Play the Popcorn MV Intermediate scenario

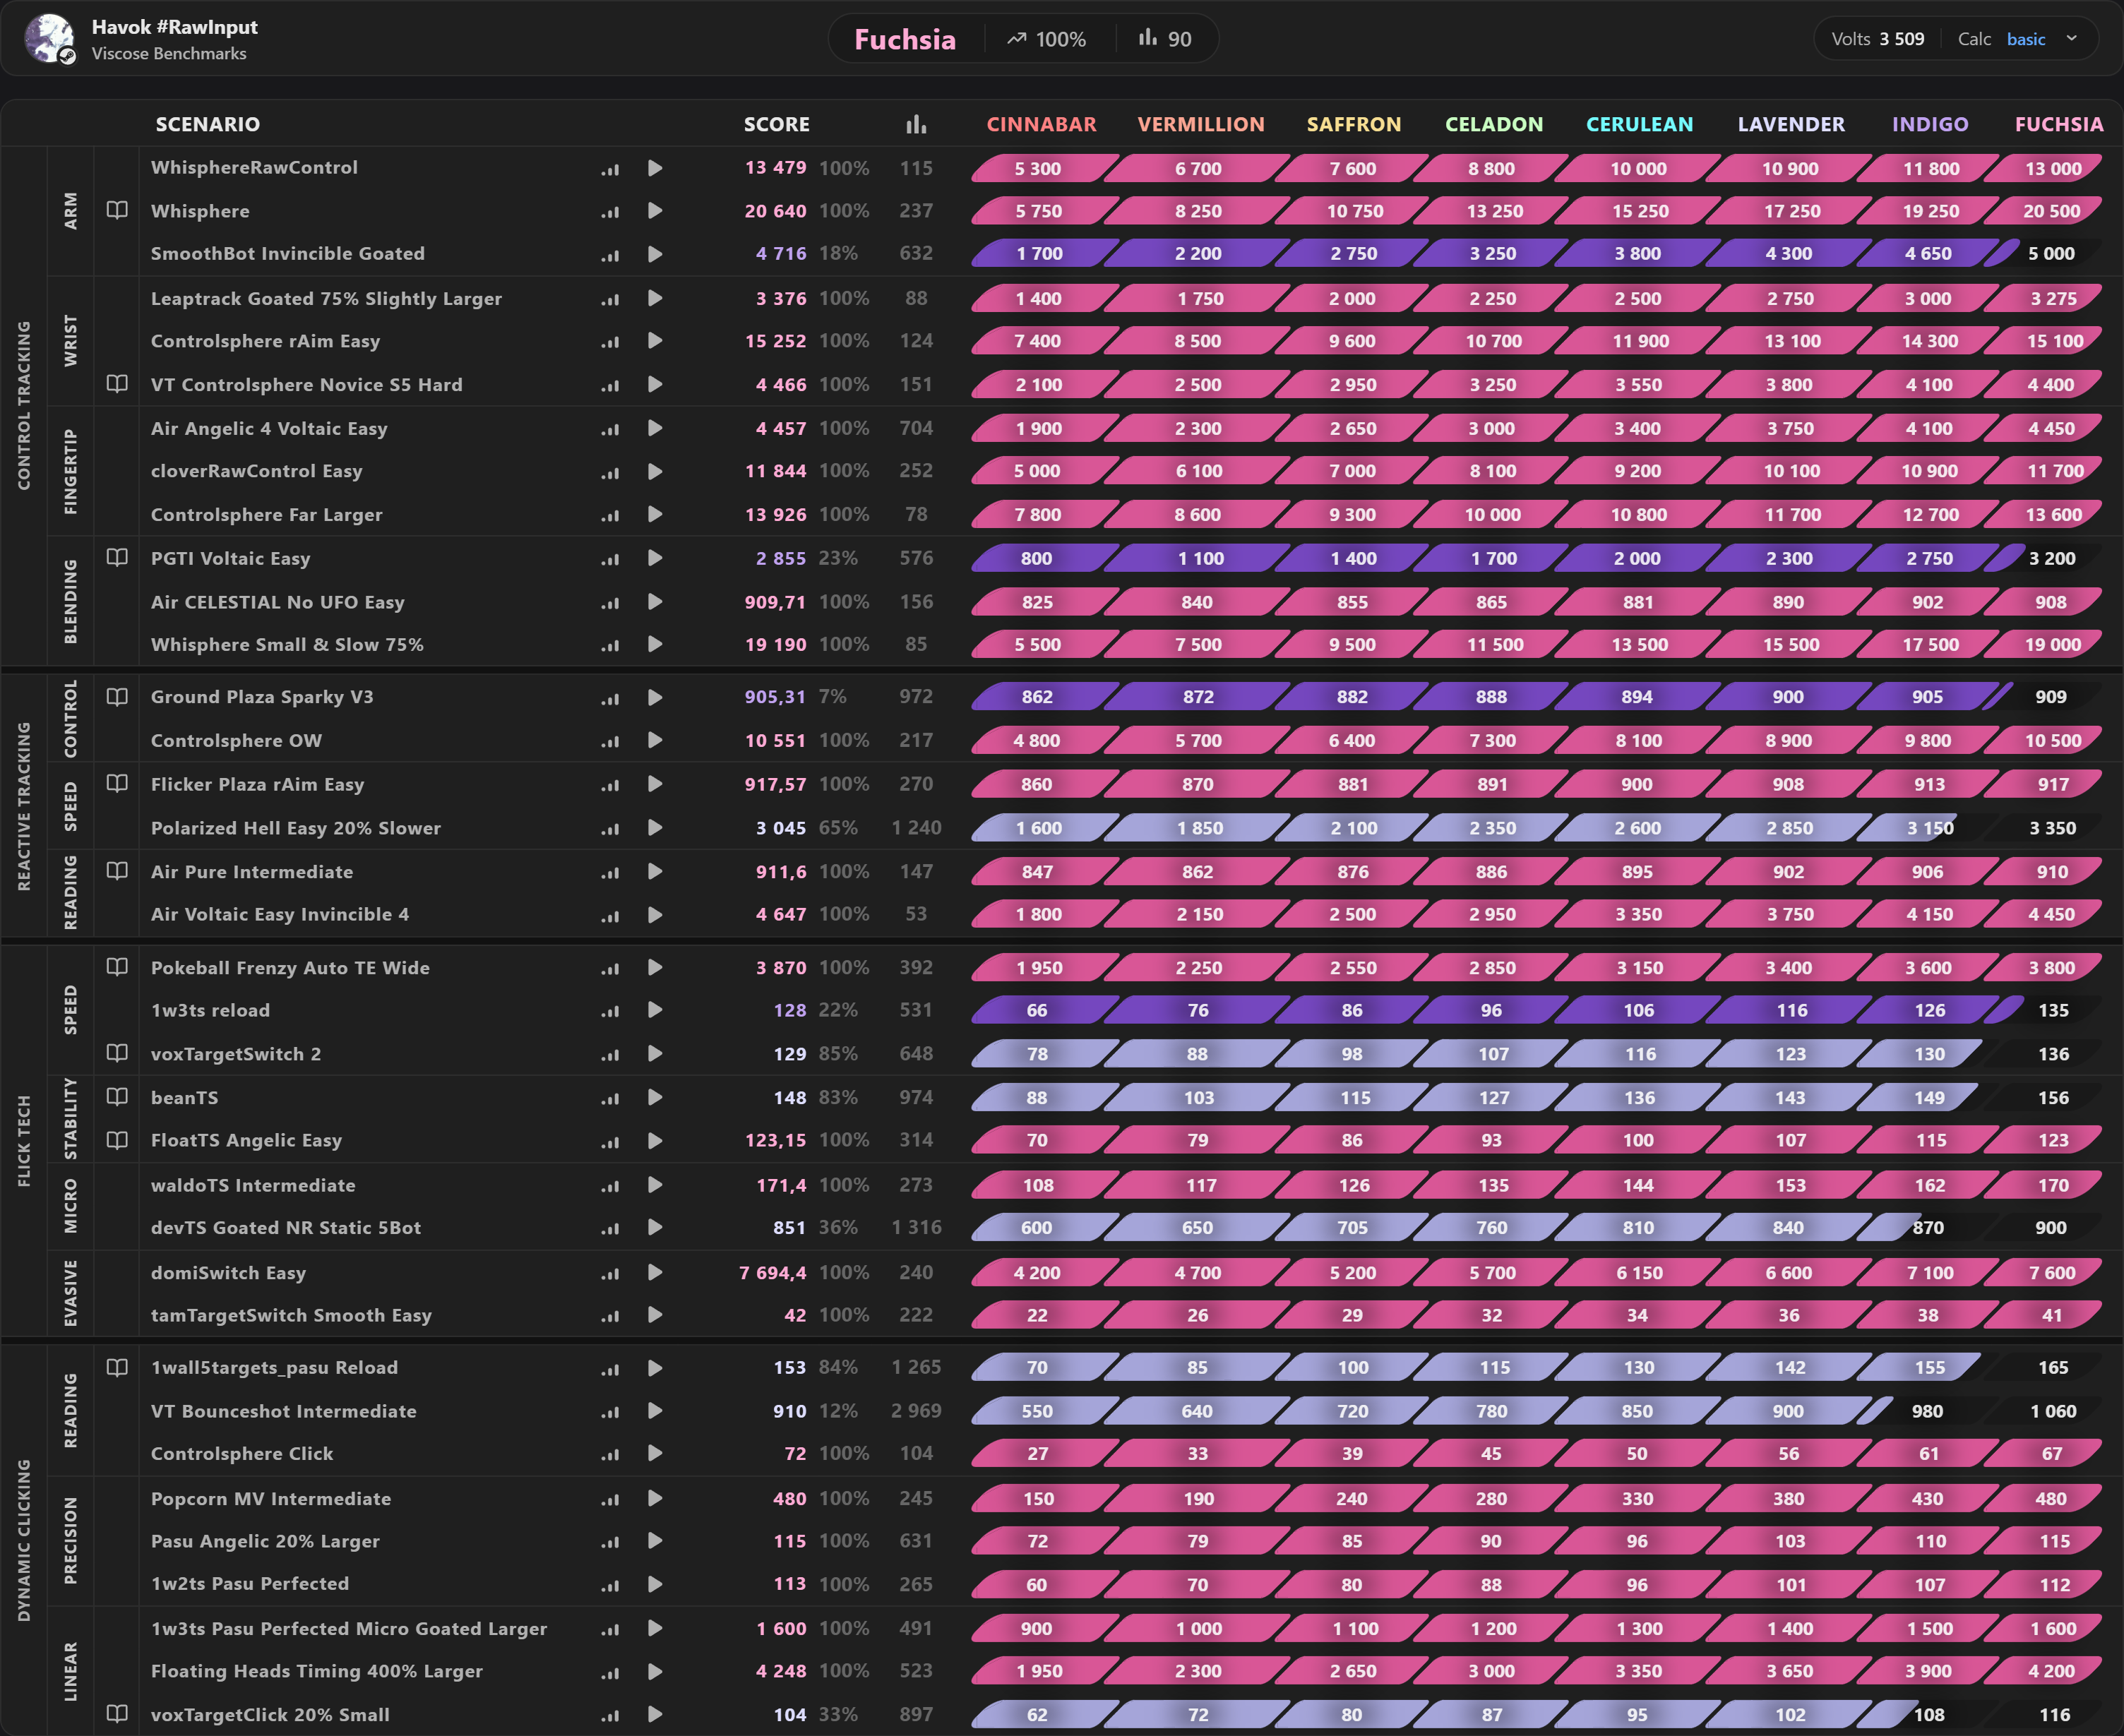655,1498
